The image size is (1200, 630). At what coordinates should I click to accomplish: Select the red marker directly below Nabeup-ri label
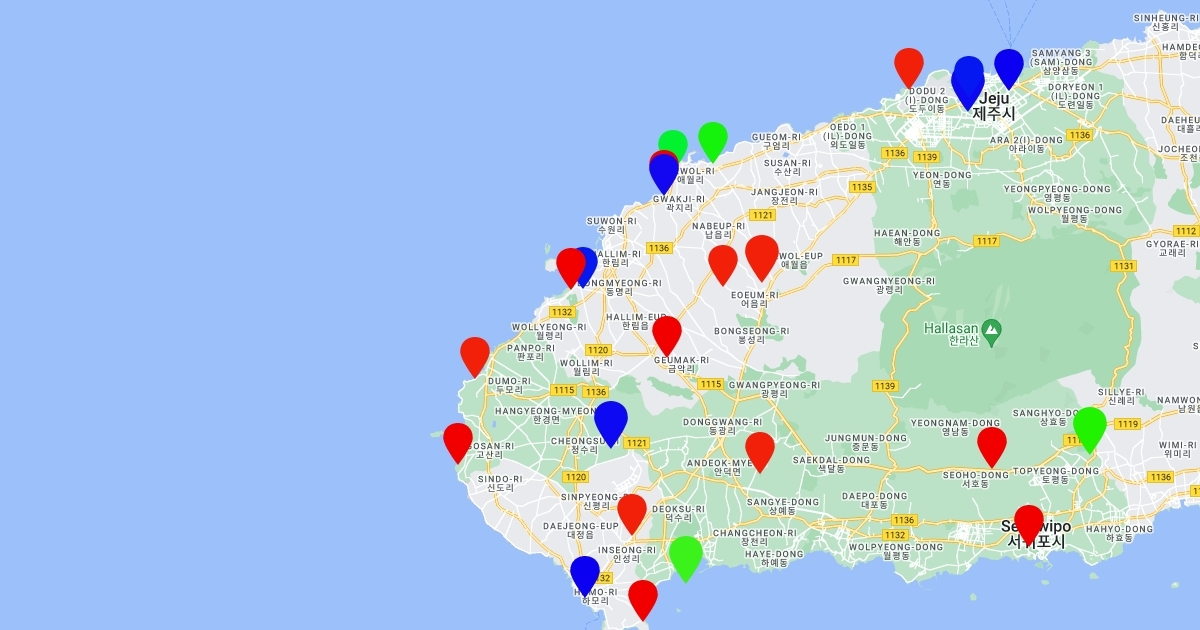pyautogui.click(x=722, y=263)
